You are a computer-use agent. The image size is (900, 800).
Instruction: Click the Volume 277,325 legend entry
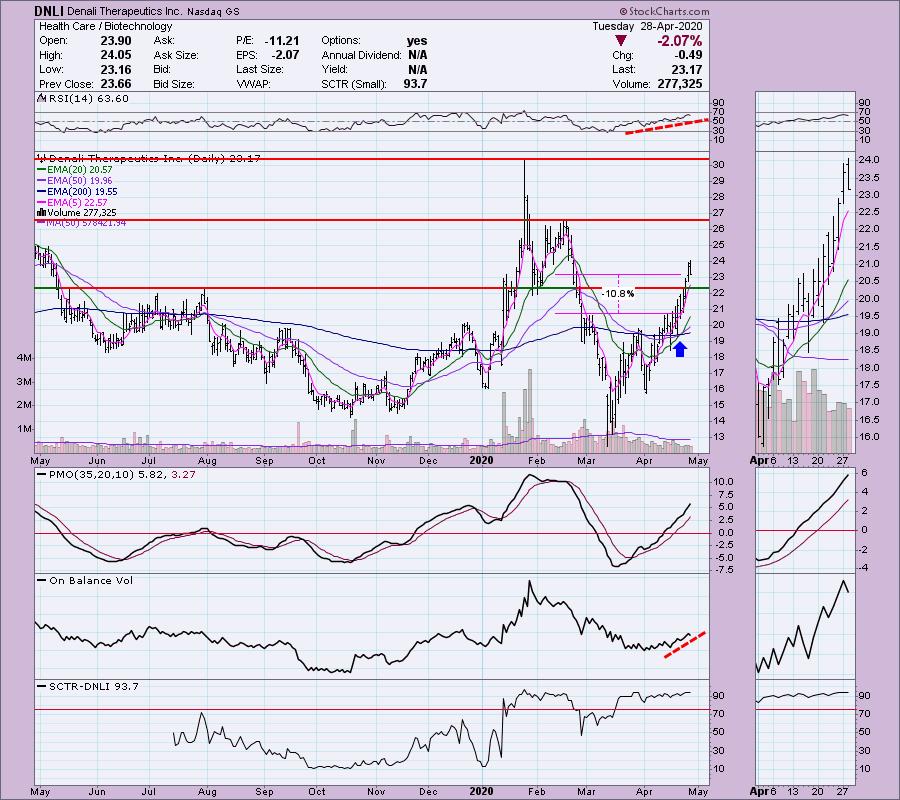(x=77, y=212)
